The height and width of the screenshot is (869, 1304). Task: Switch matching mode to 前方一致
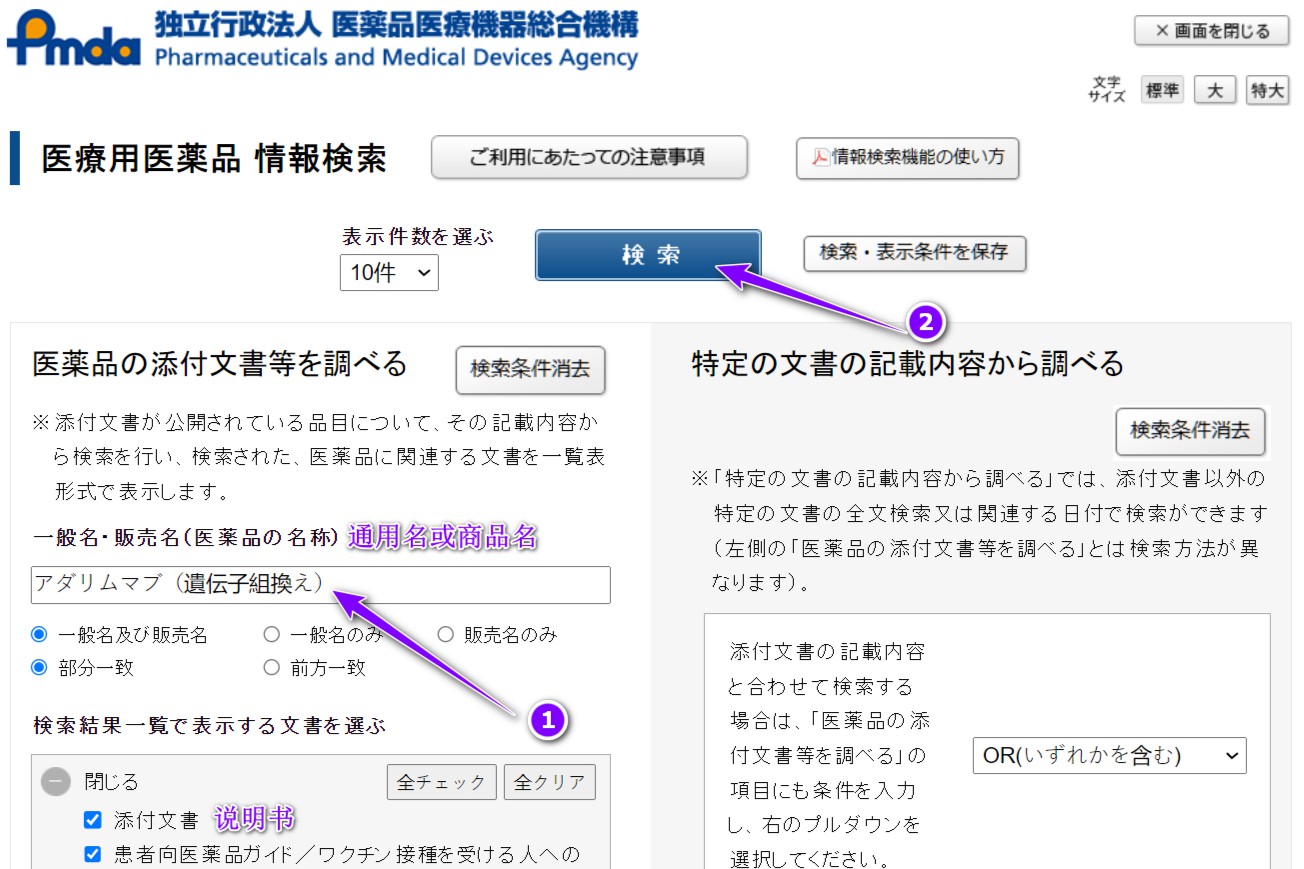(270, 666)
